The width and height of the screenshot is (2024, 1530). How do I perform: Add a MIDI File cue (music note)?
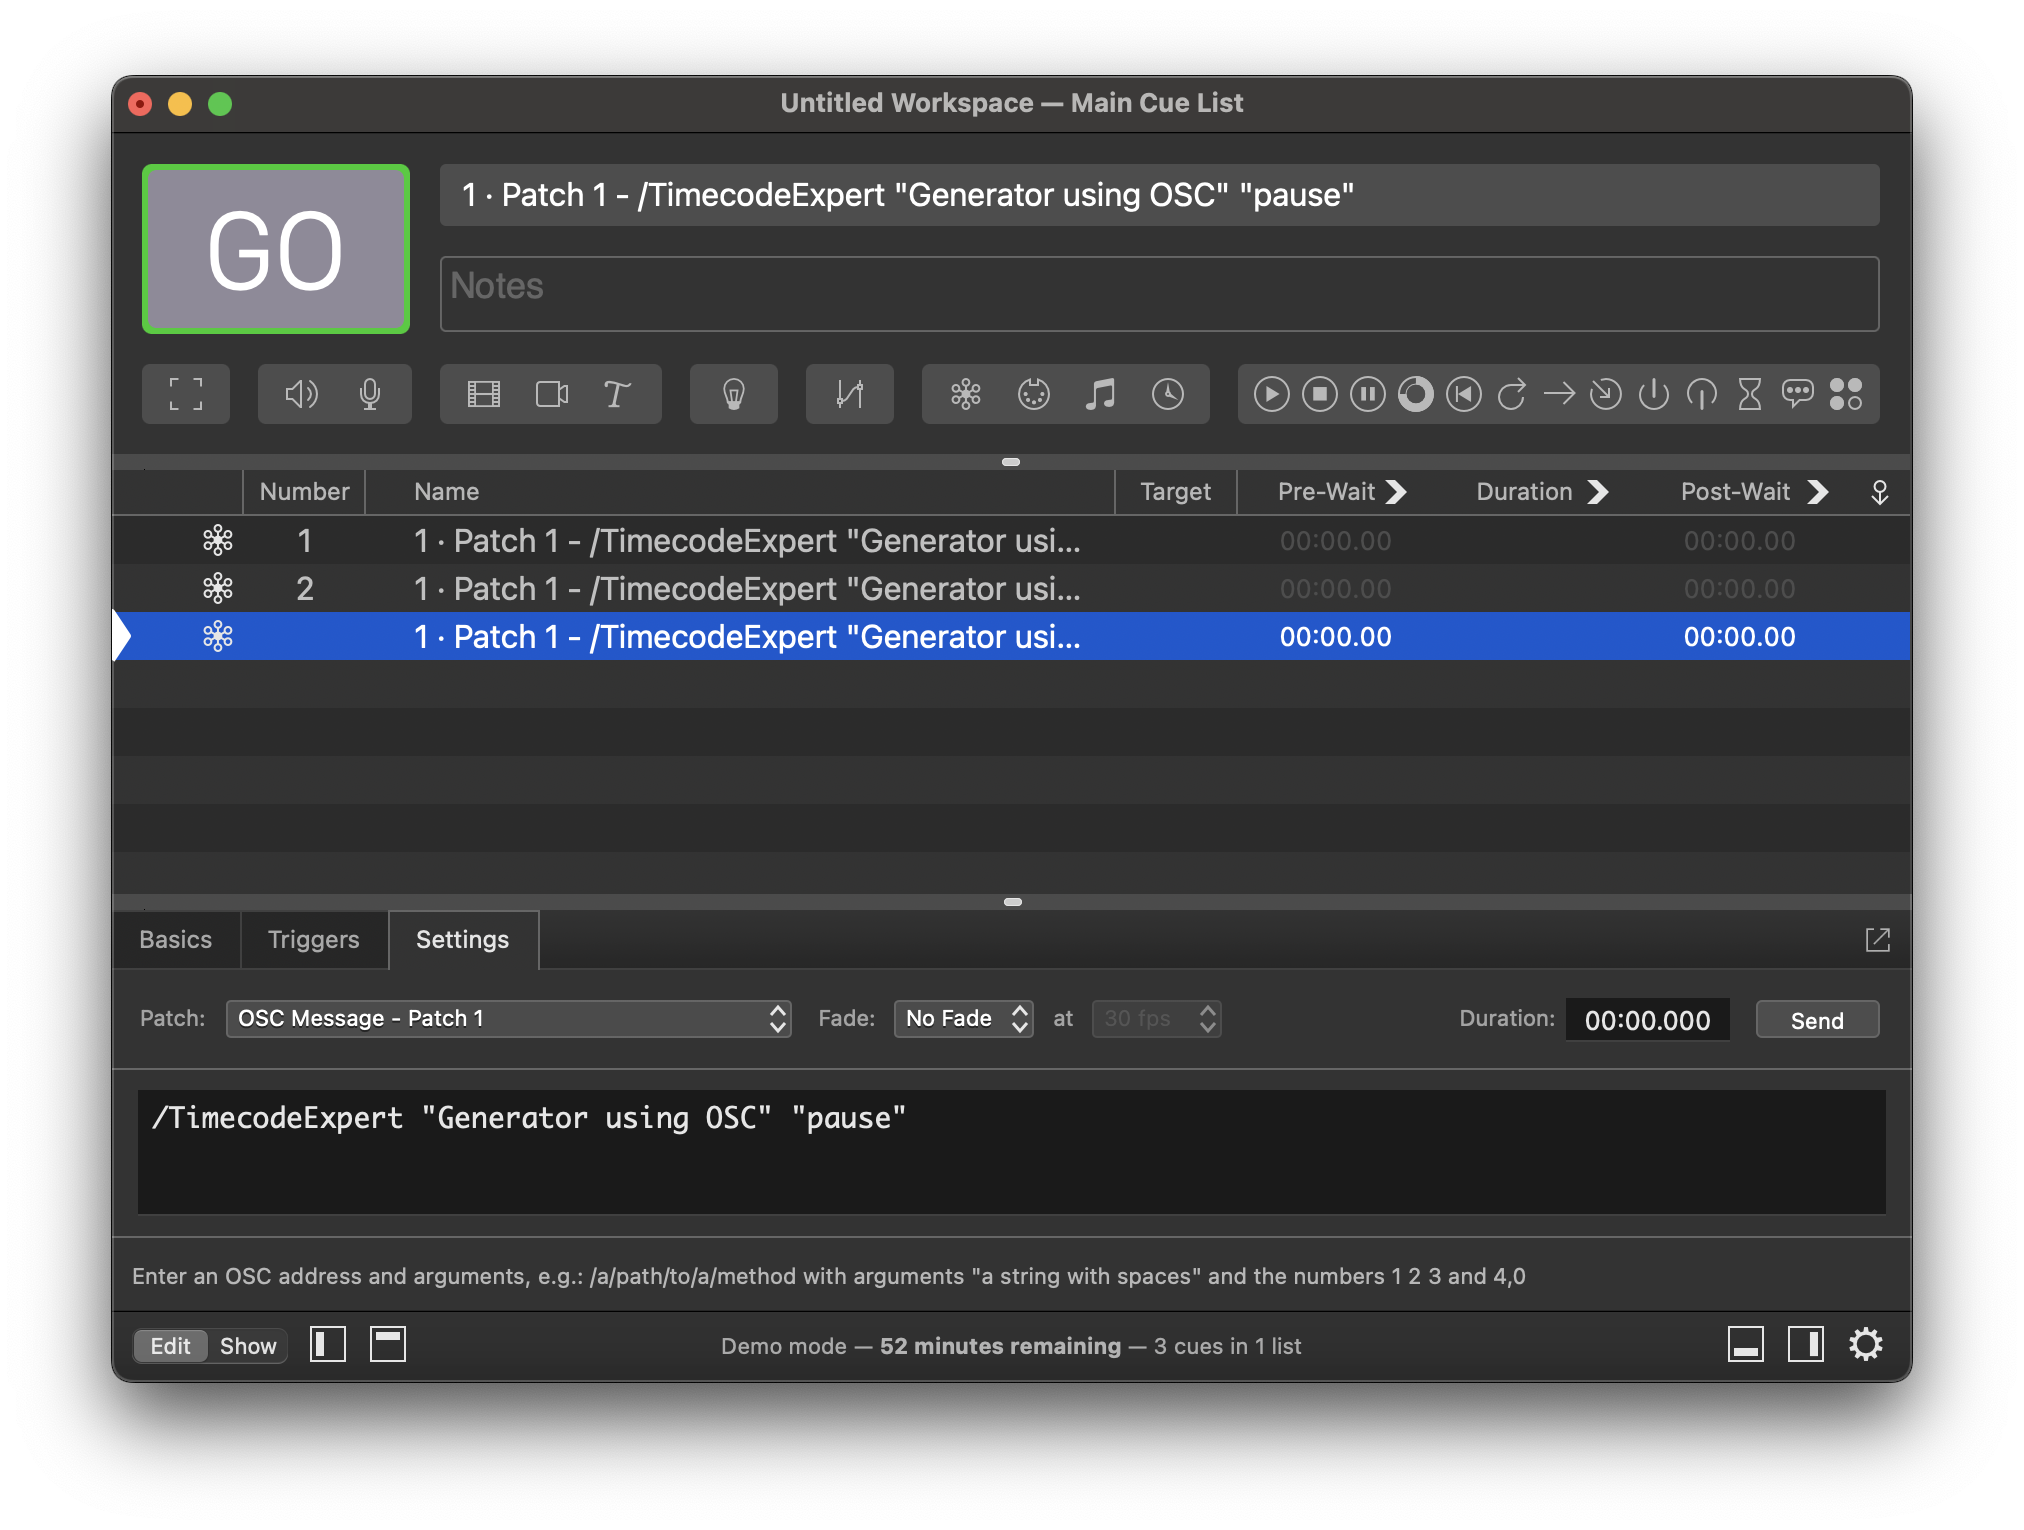[x=1100, y=394]
